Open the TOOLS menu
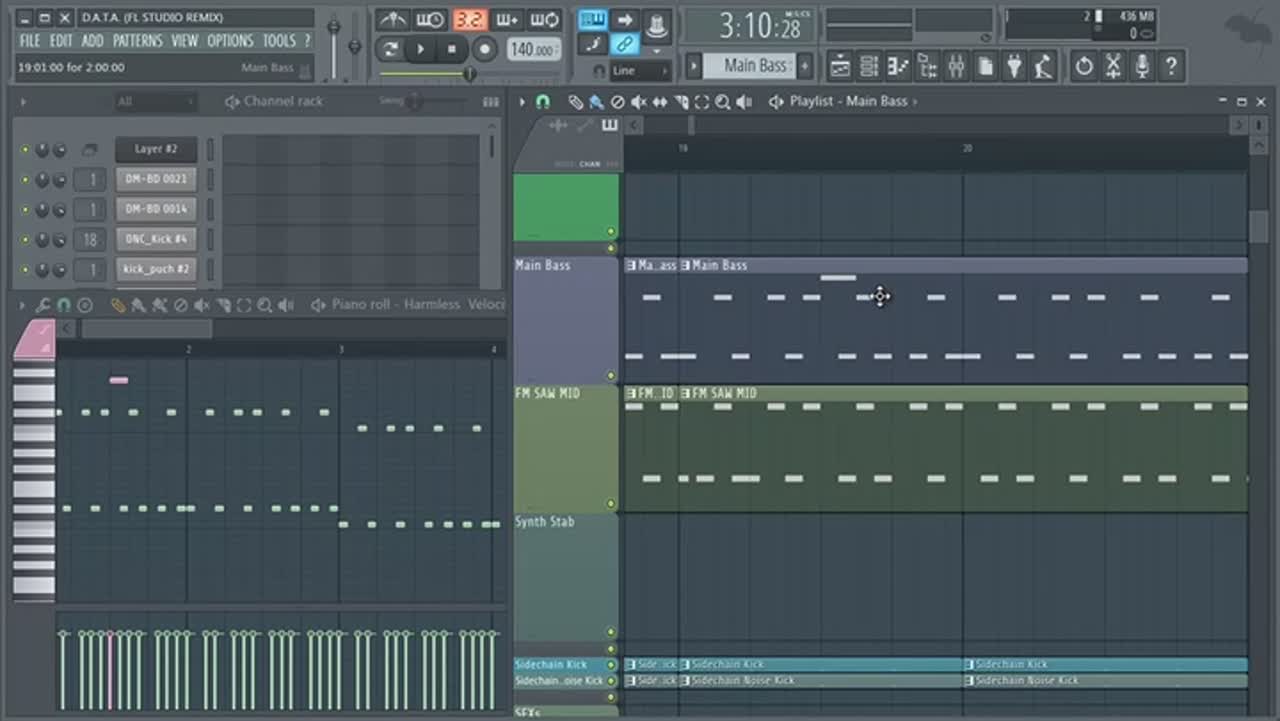The image size is (1280, 721). [x=279, y=41]
